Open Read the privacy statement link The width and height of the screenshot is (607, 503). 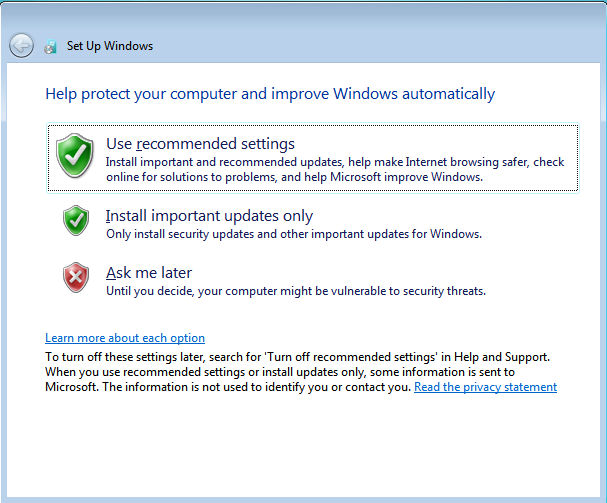[x=485, y=387]
